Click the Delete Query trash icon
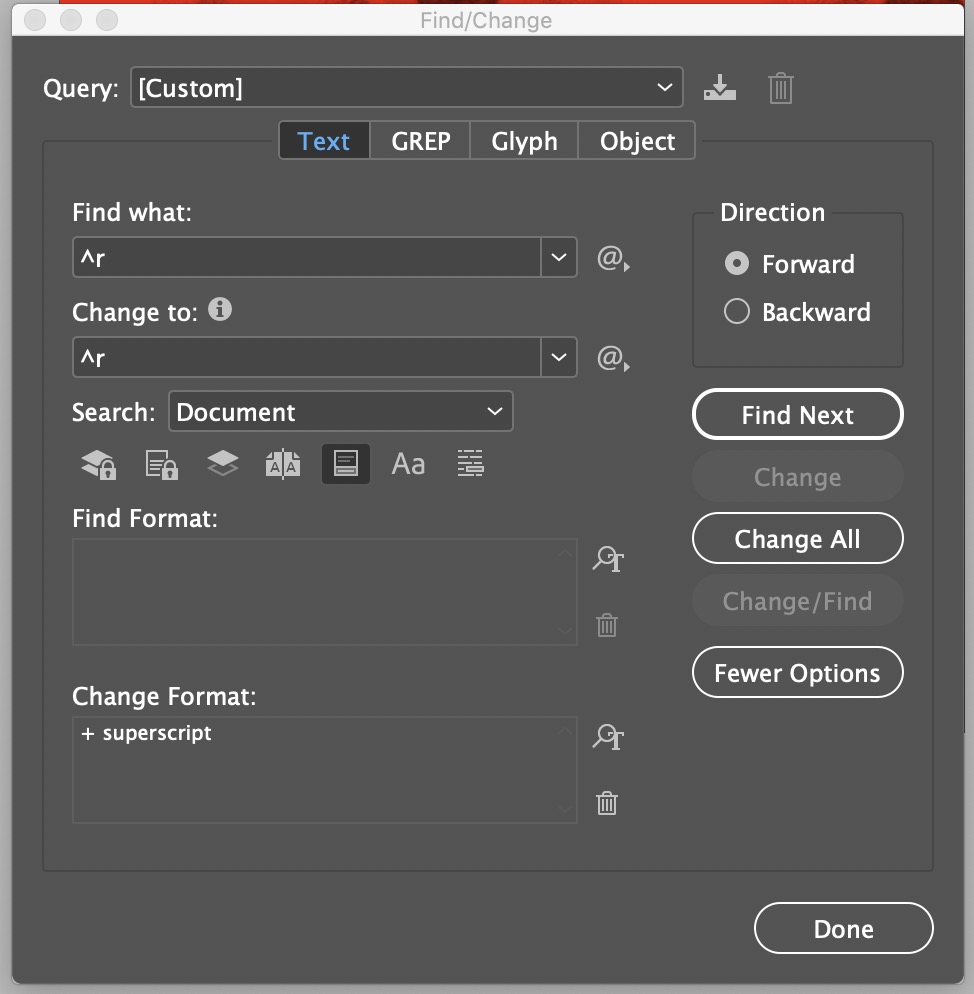 (x=781, y=88)
